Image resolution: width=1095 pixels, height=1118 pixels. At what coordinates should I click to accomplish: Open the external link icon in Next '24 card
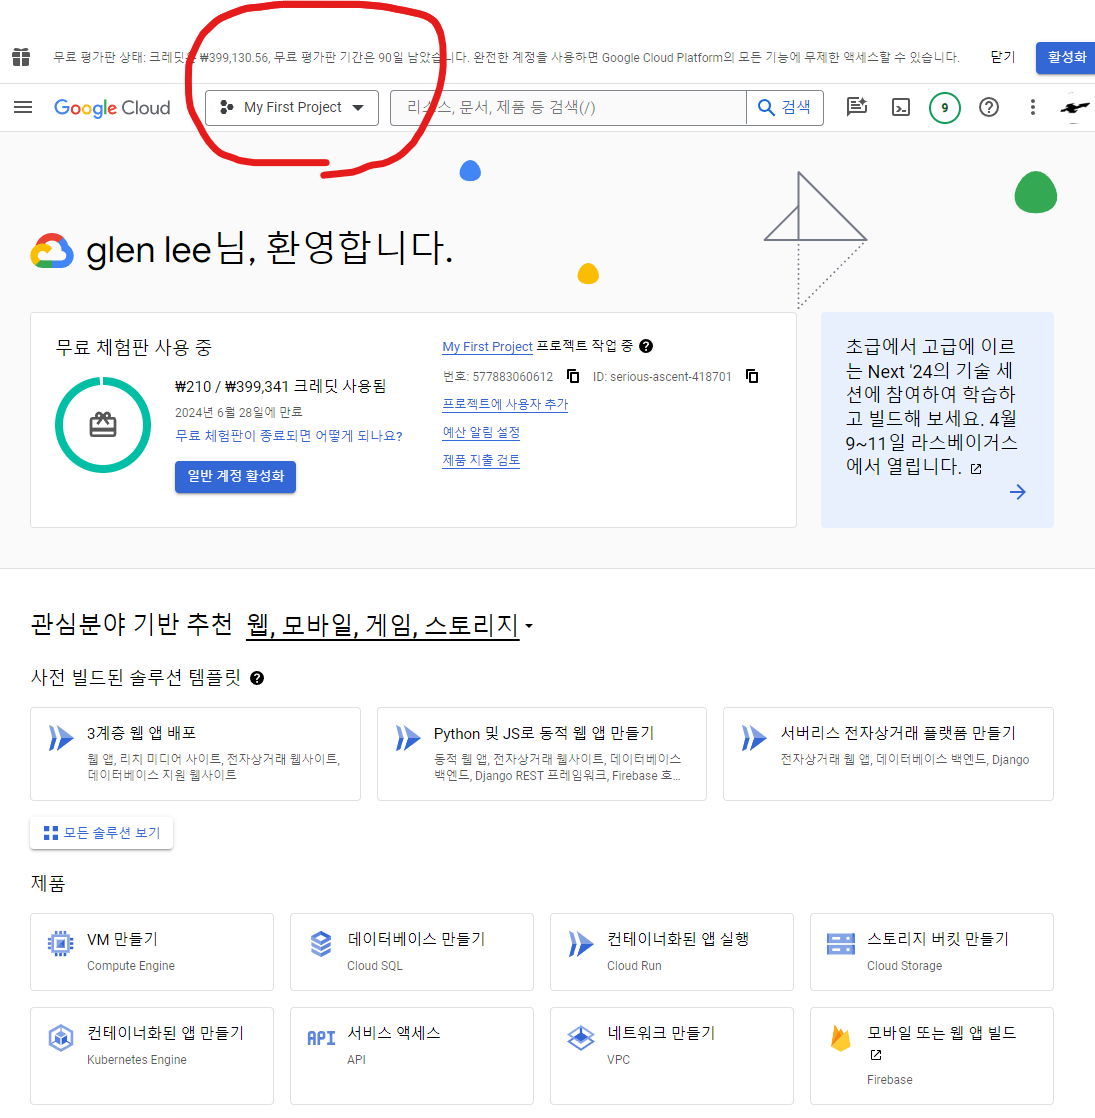point(976,468)
